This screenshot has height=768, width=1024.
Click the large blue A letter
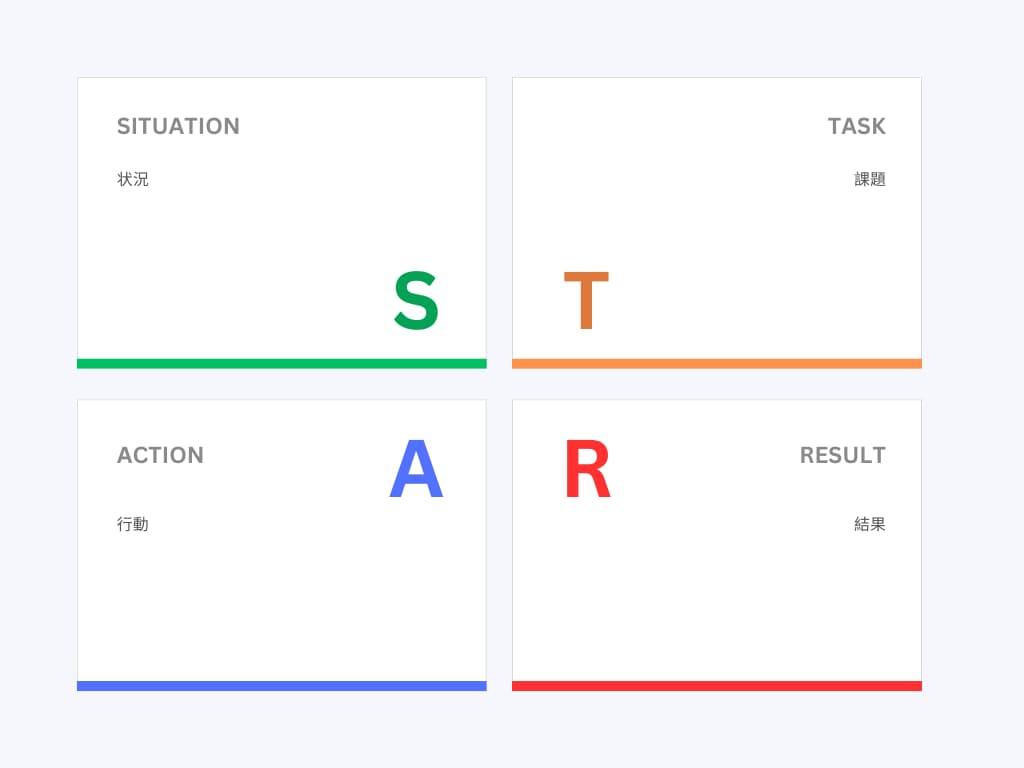point(416,470)
